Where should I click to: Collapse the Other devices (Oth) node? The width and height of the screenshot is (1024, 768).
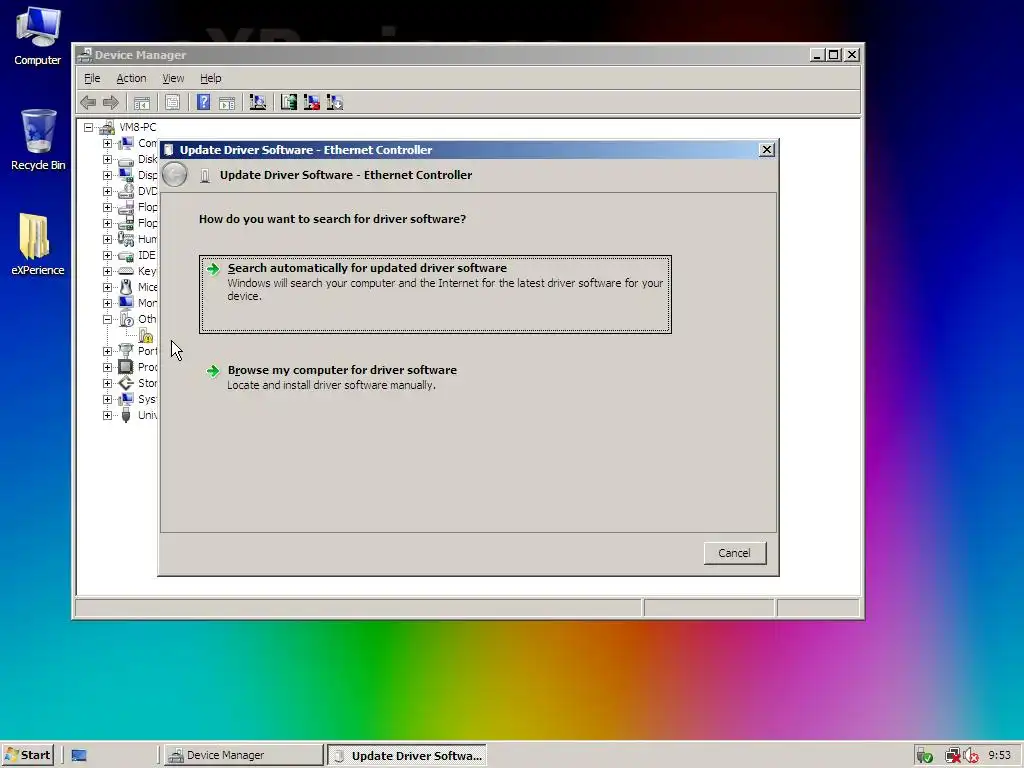pyautogui.click(x=107, y=319)
